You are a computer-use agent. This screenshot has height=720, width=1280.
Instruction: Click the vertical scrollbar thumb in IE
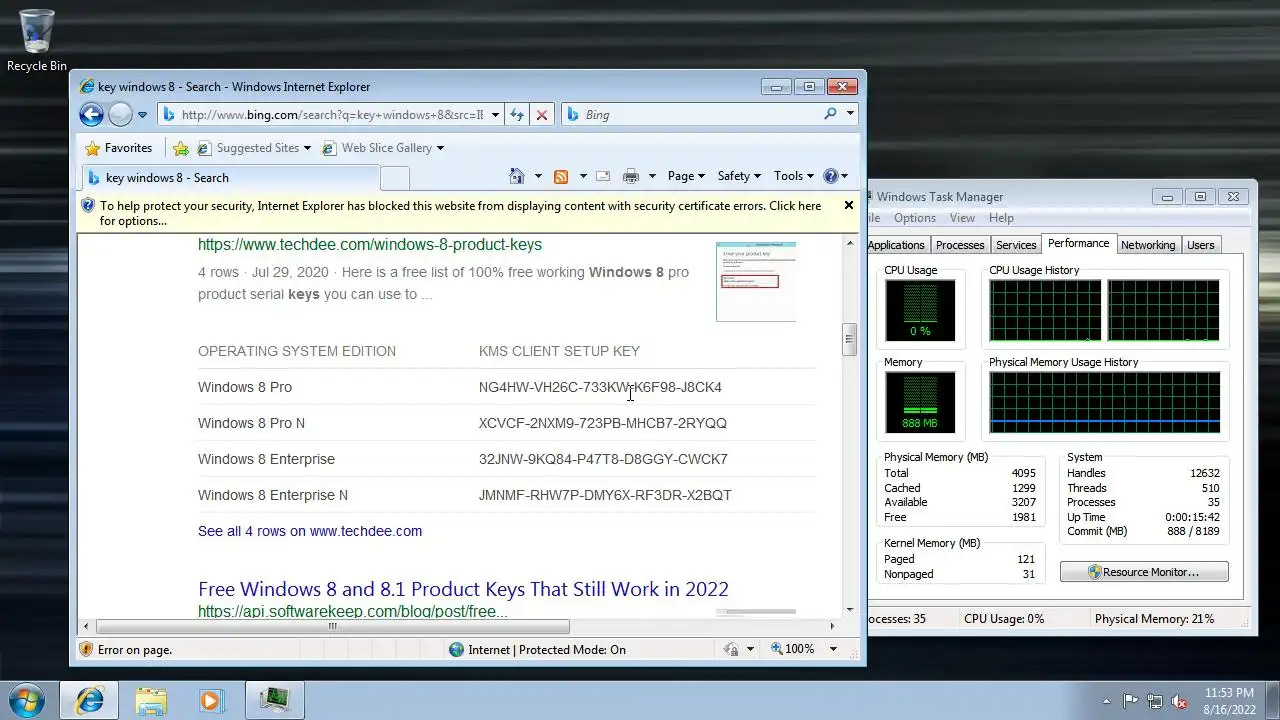click(849, 339)
